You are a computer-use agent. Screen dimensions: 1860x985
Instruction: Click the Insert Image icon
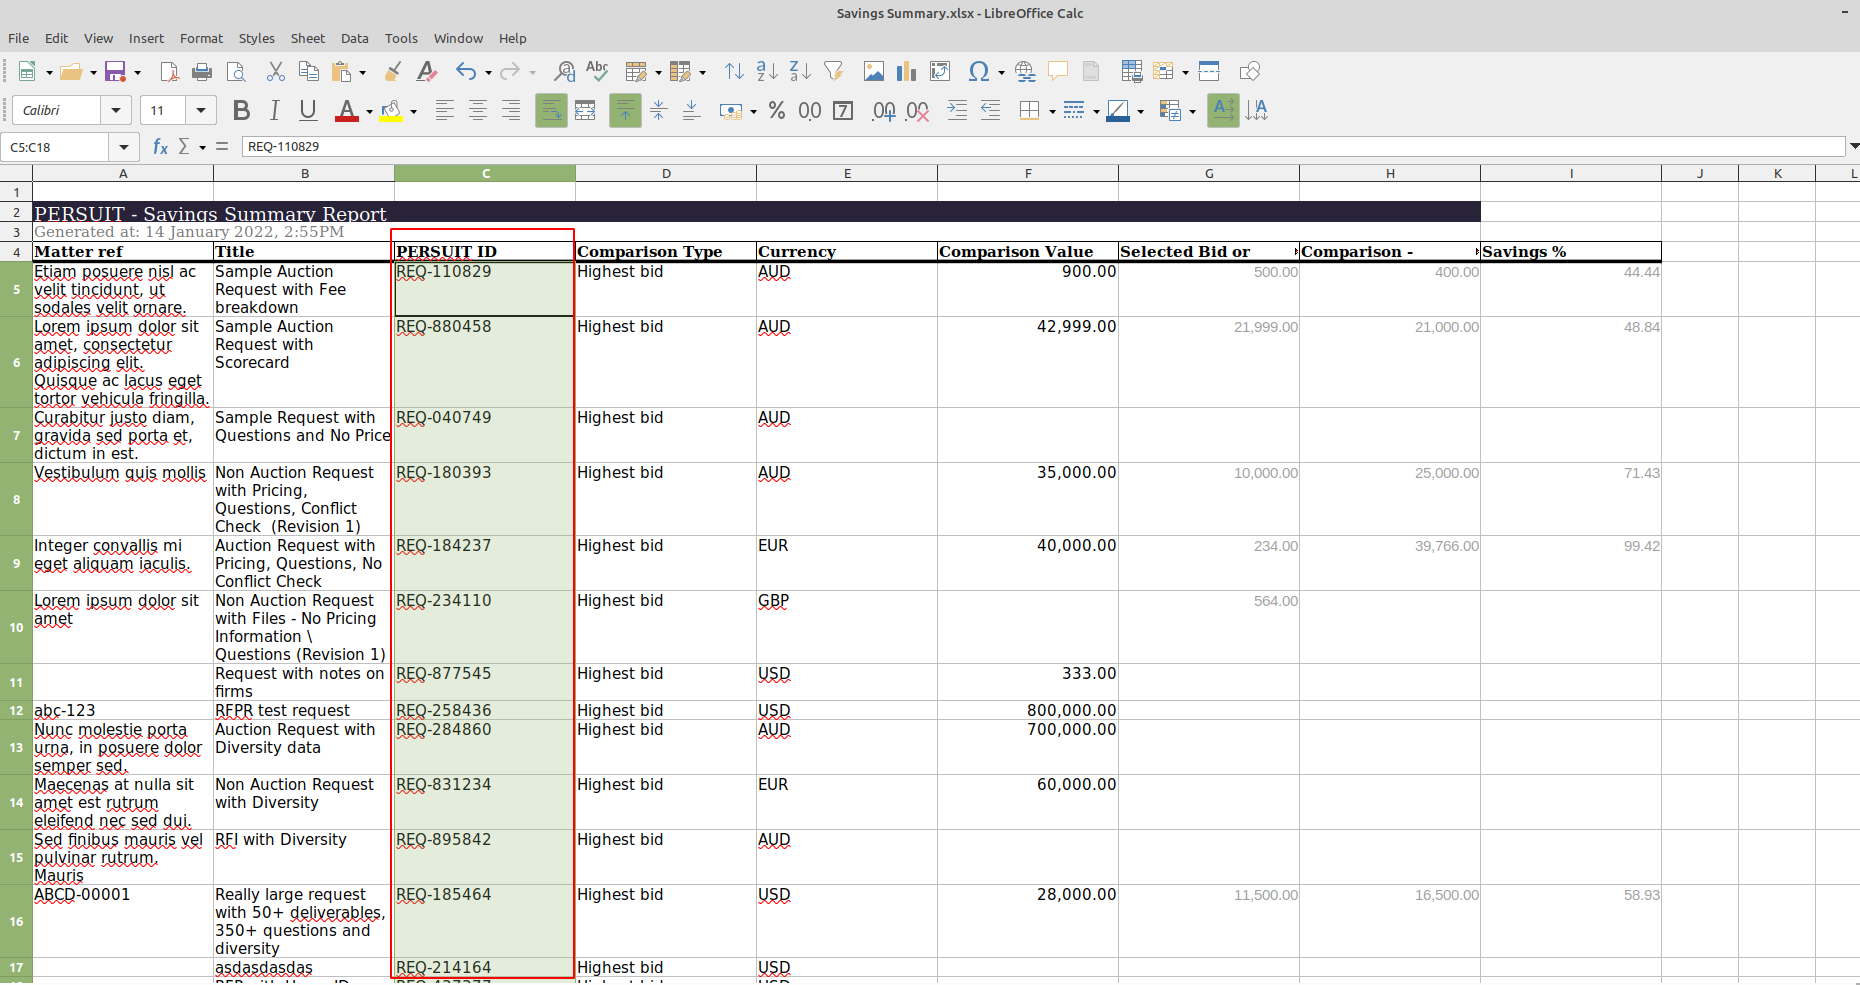(x=874, y=72)
